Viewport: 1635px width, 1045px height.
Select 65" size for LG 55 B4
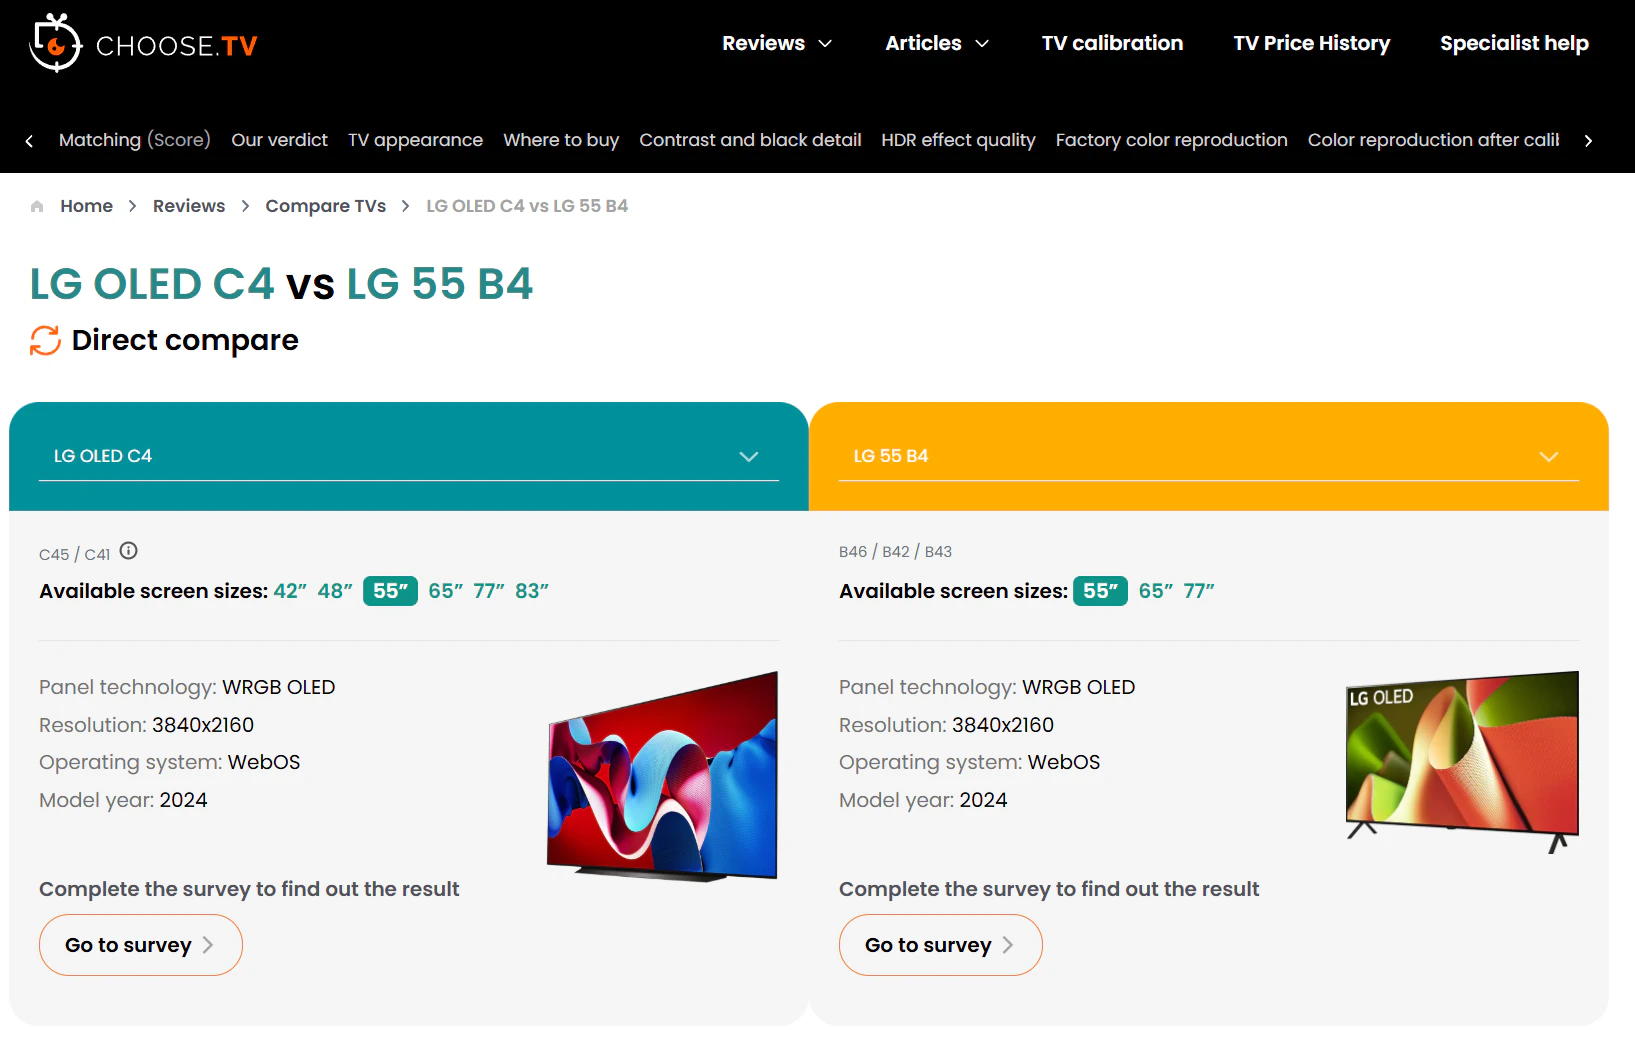pos(1156,591)
